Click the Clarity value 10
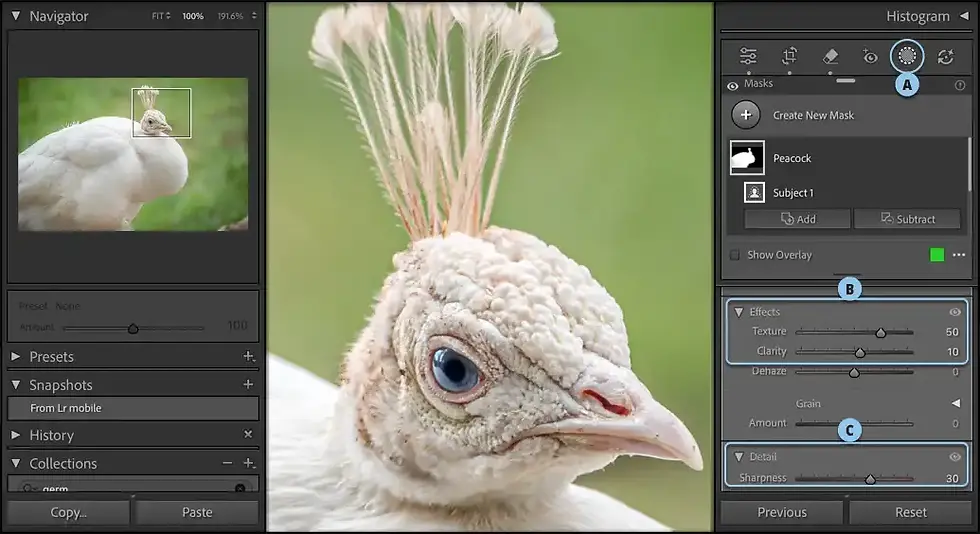The image size is (980, 534). click(952, 352)
